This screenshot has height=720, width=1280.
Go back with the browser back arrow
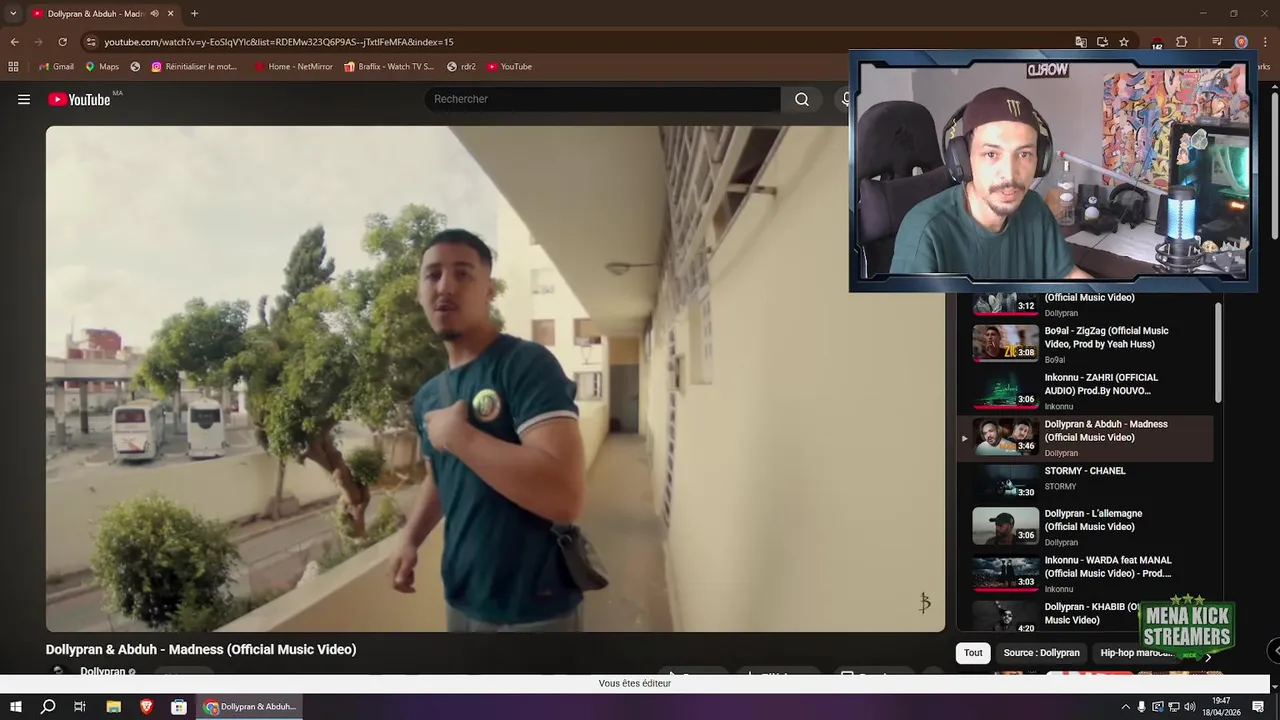pos(14,42)
